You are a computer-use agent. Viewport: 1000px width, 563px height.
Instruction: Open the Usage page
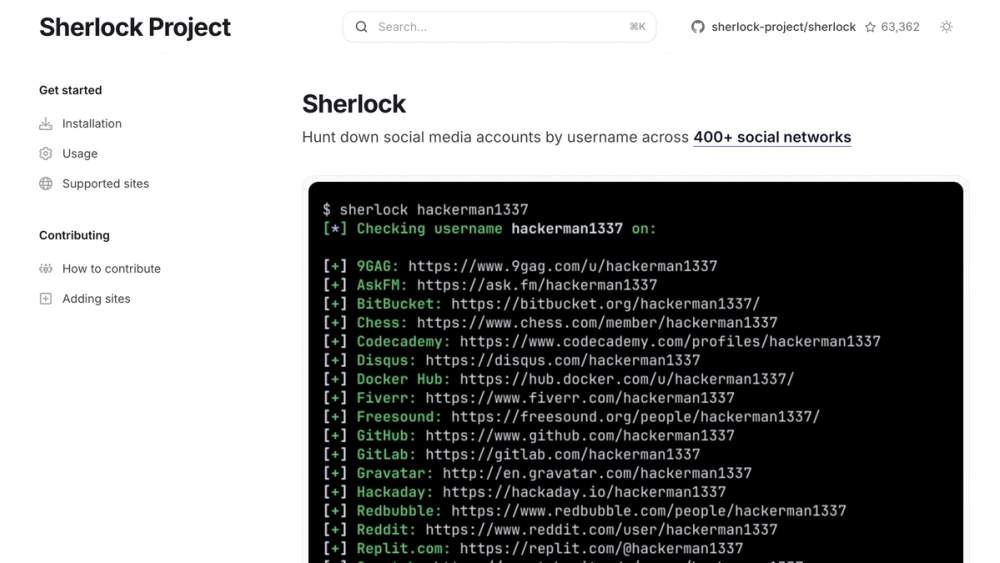pos(80,154)
